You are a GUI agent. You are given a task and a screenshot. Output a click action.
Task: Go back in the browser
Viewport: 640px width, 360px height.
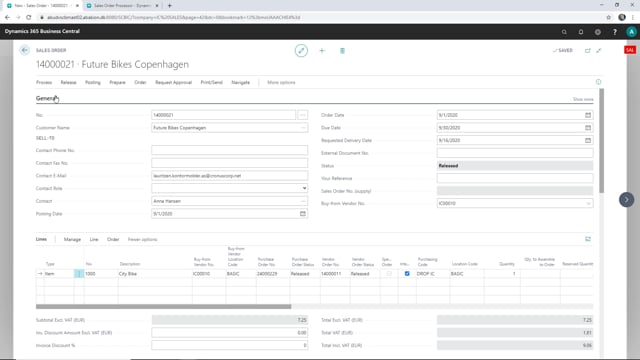pyautogui.click(x=7, y=17)
